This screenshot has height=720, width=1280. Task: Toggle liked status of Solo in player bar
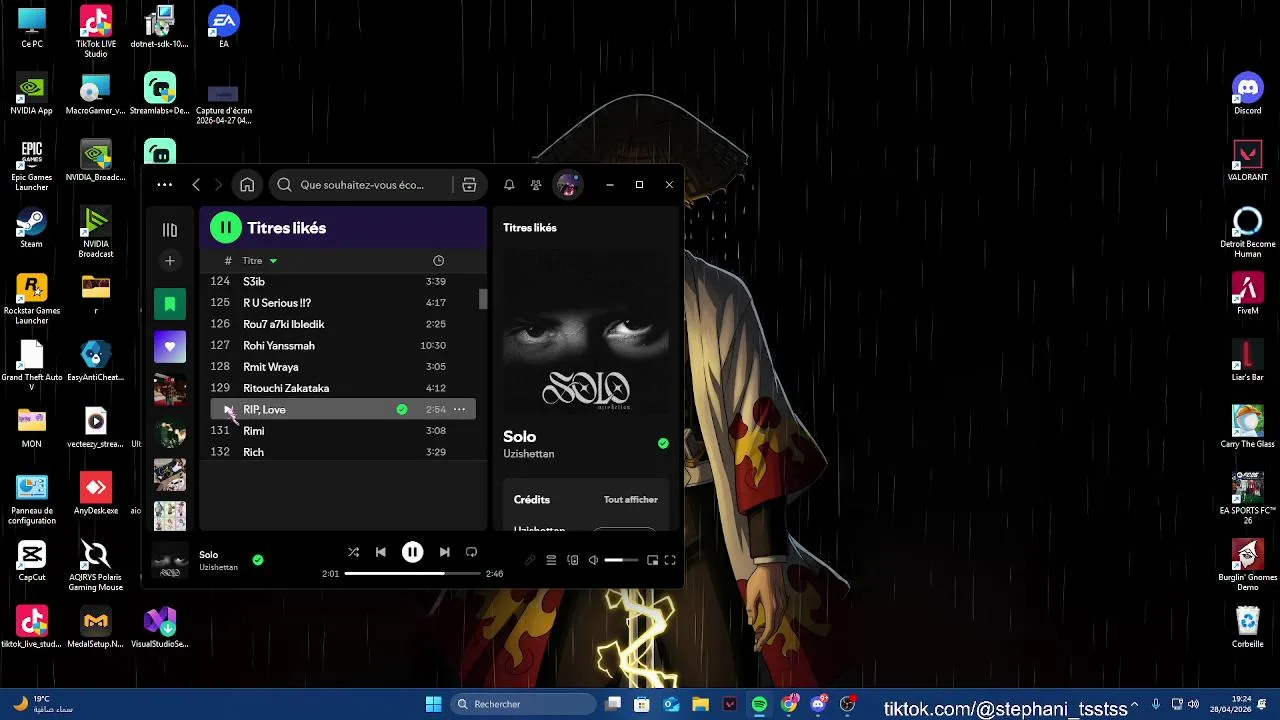coord(258,560)
